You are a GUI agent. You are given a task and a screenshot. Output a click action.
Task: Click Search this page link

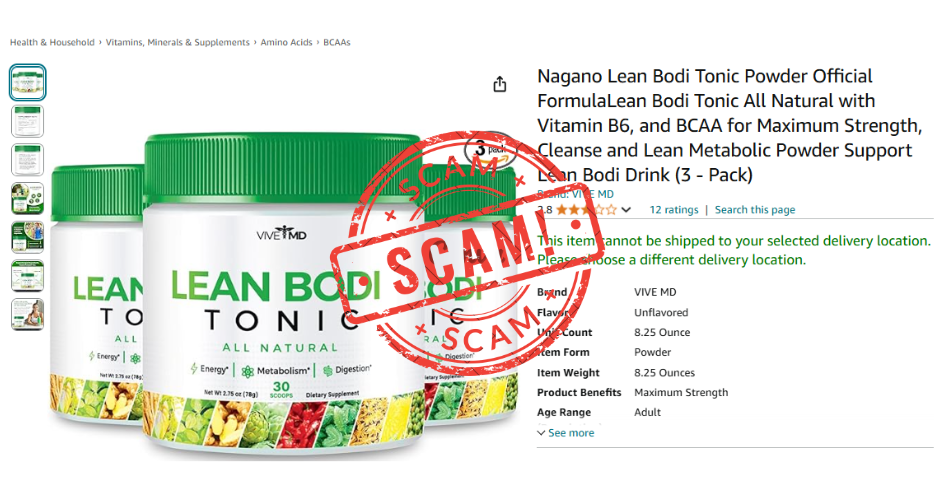(755, 210)
